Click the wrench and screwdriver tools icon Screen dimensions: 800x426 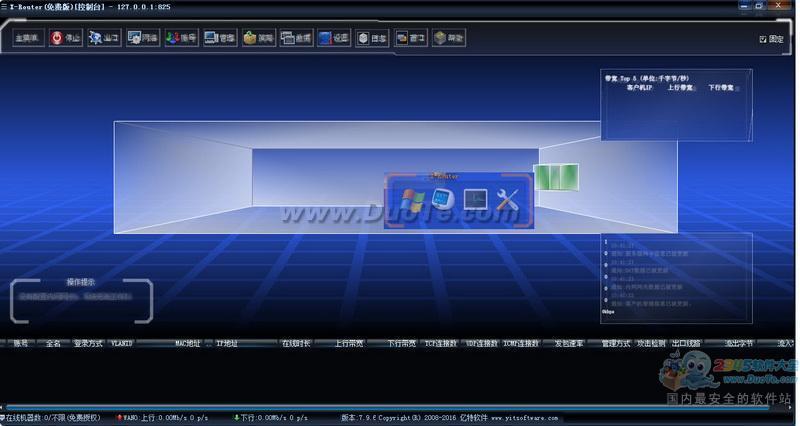pos(507,200)
